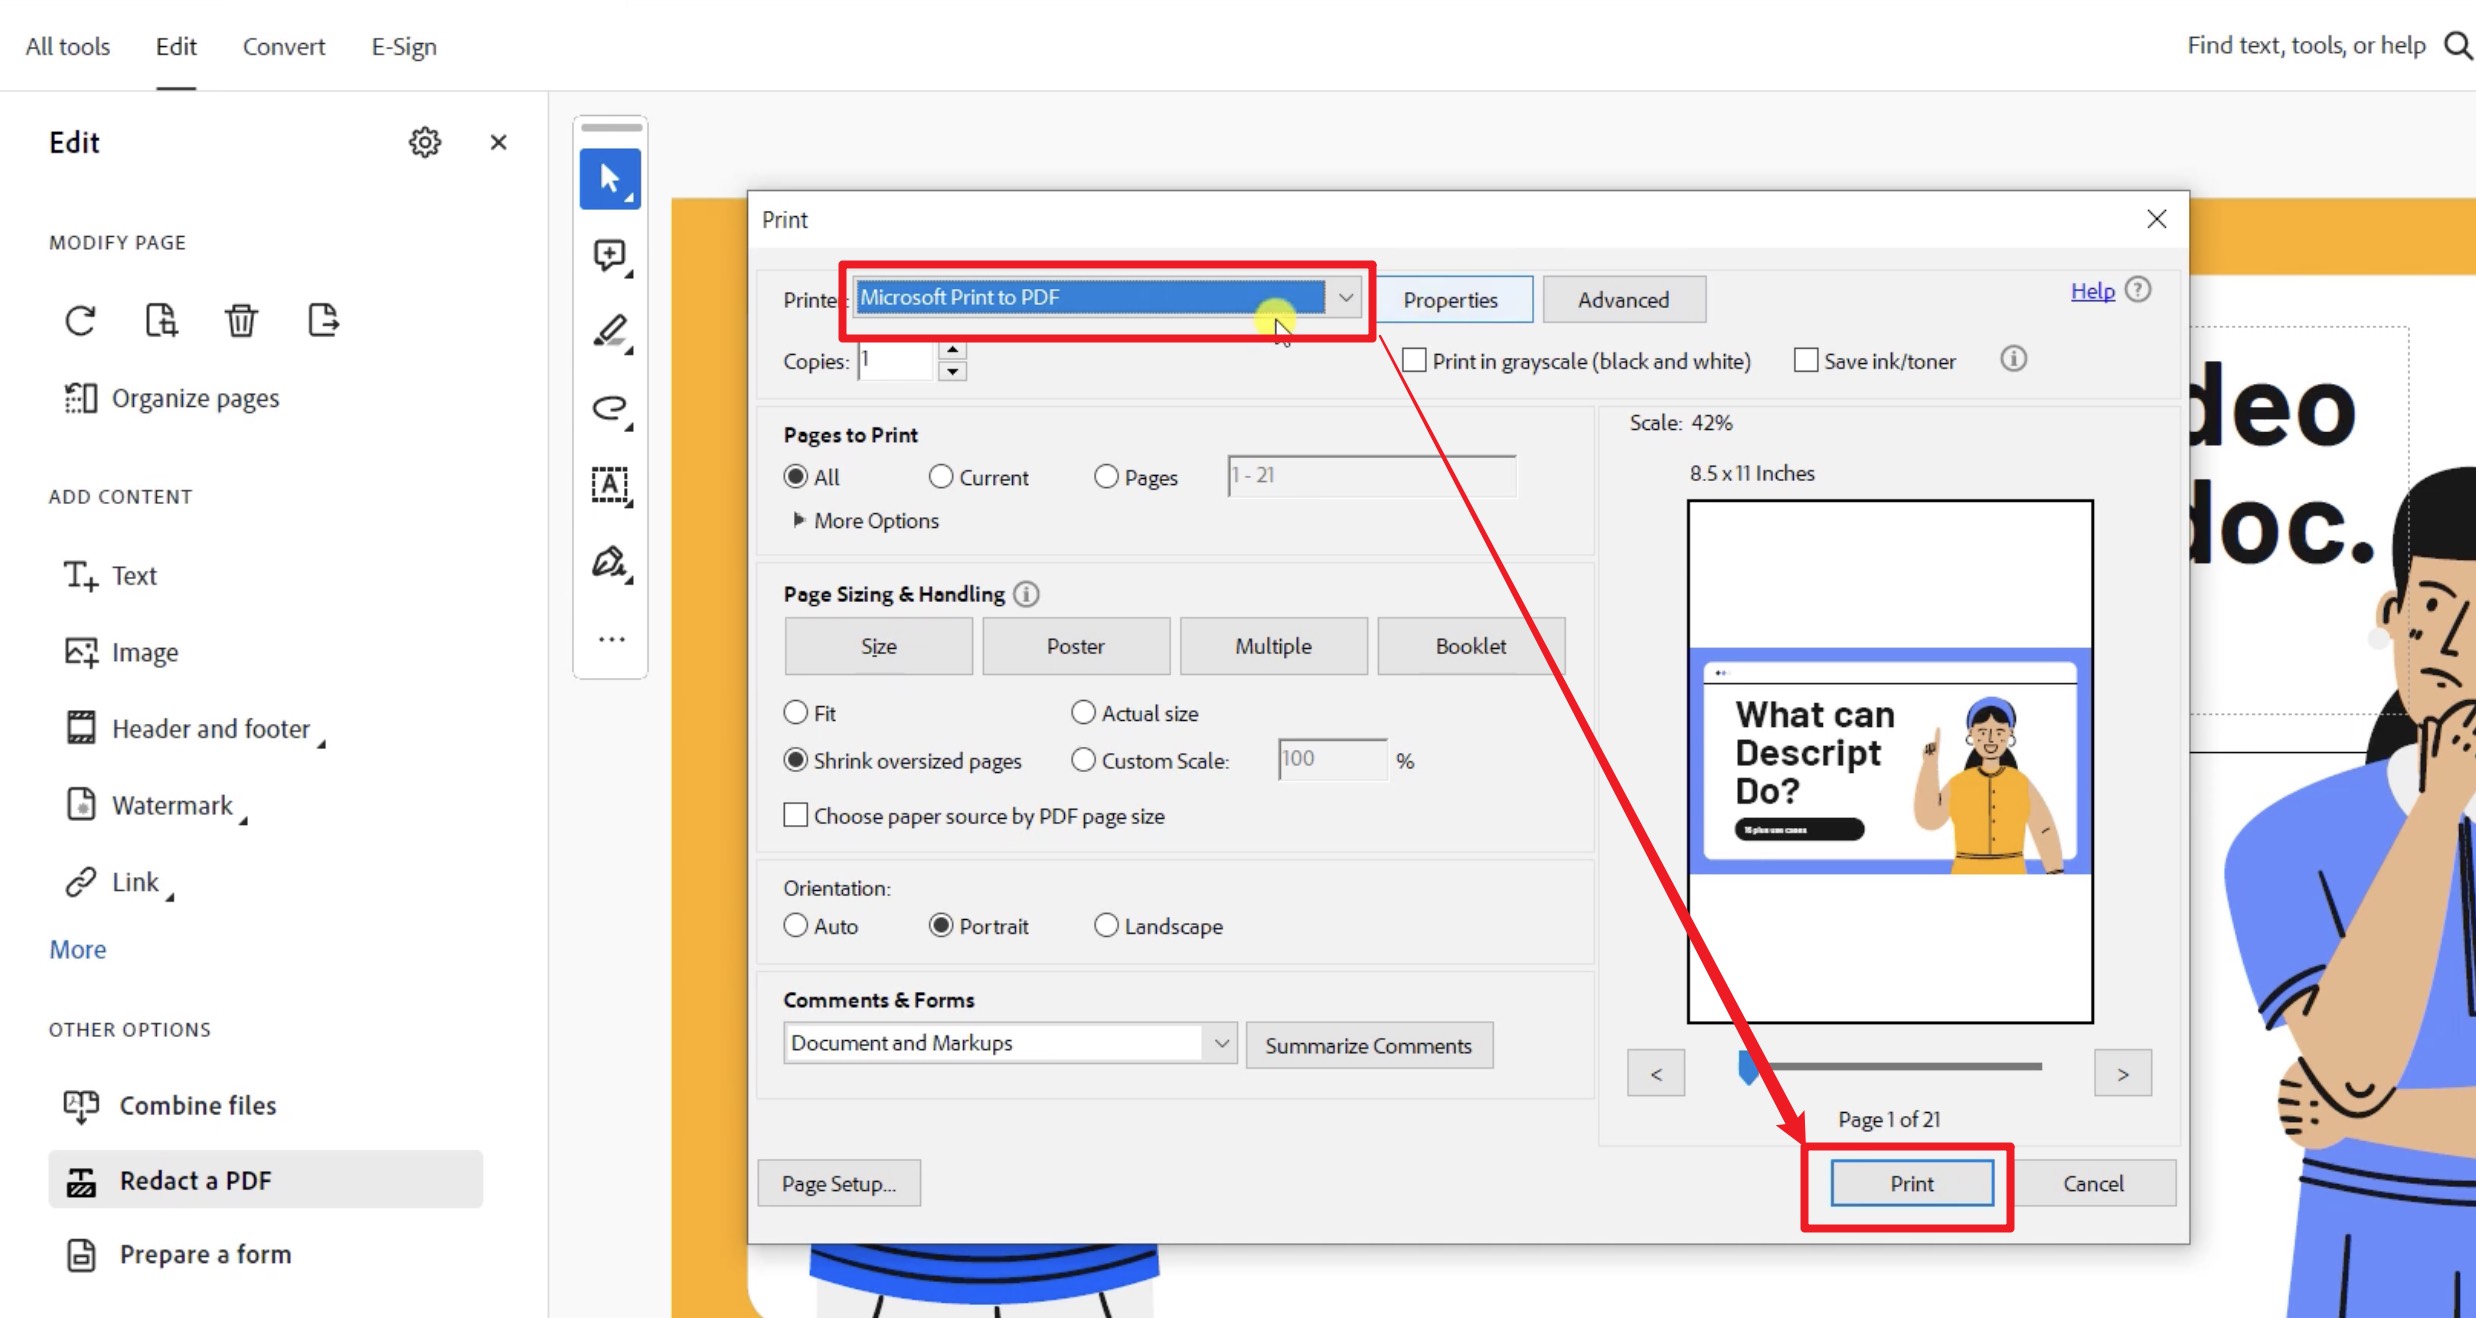The height and width of the screenshot is (1318, 2476).
Task: Select the Current page radio button
Action: click(941, 477)
